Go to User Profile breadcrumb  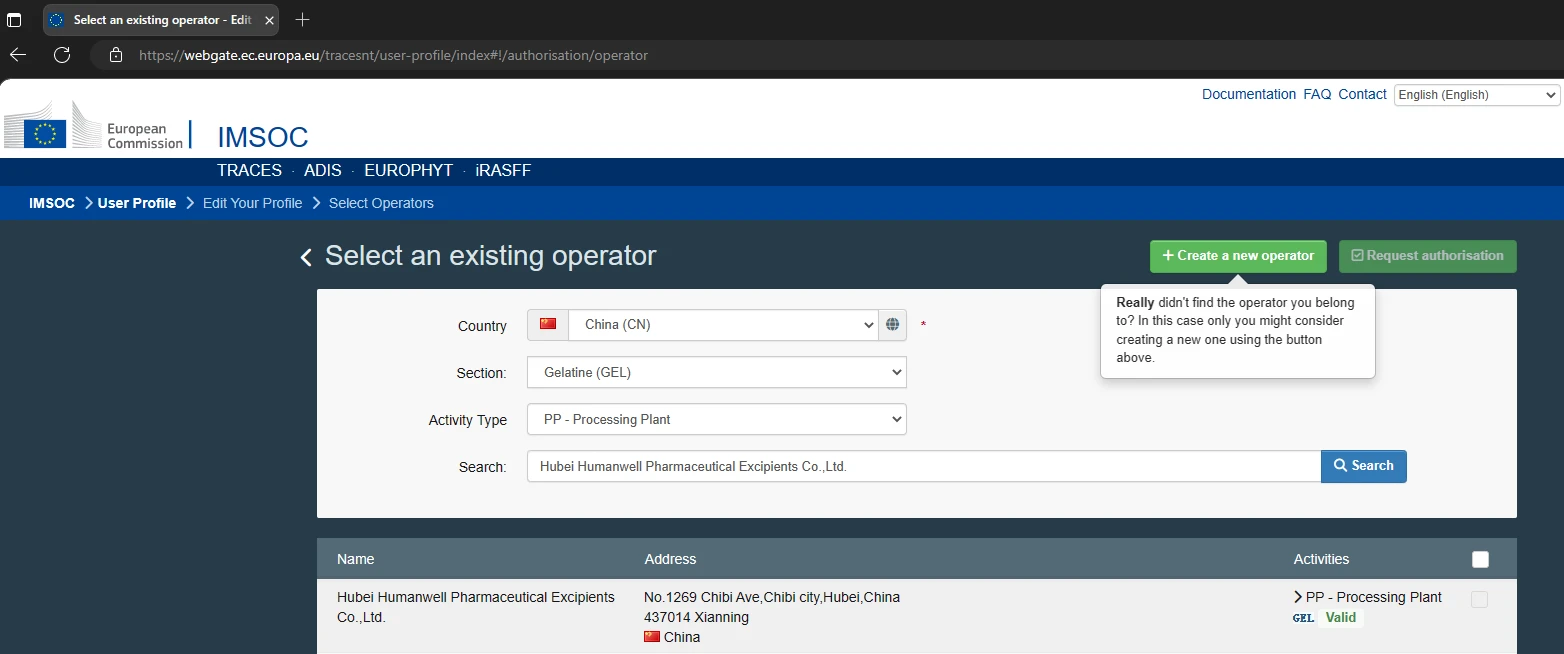click(x=137, y=203)
